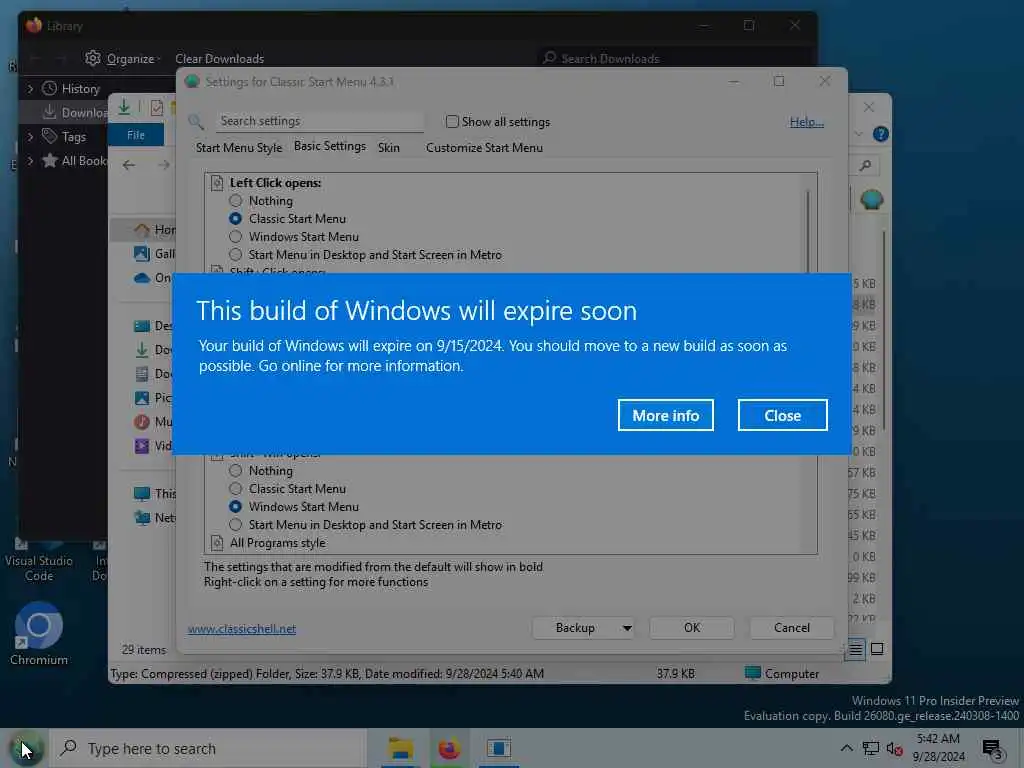Click the network tray icon
Screen dimensions: 1024x768
click(x=871, y=748)
